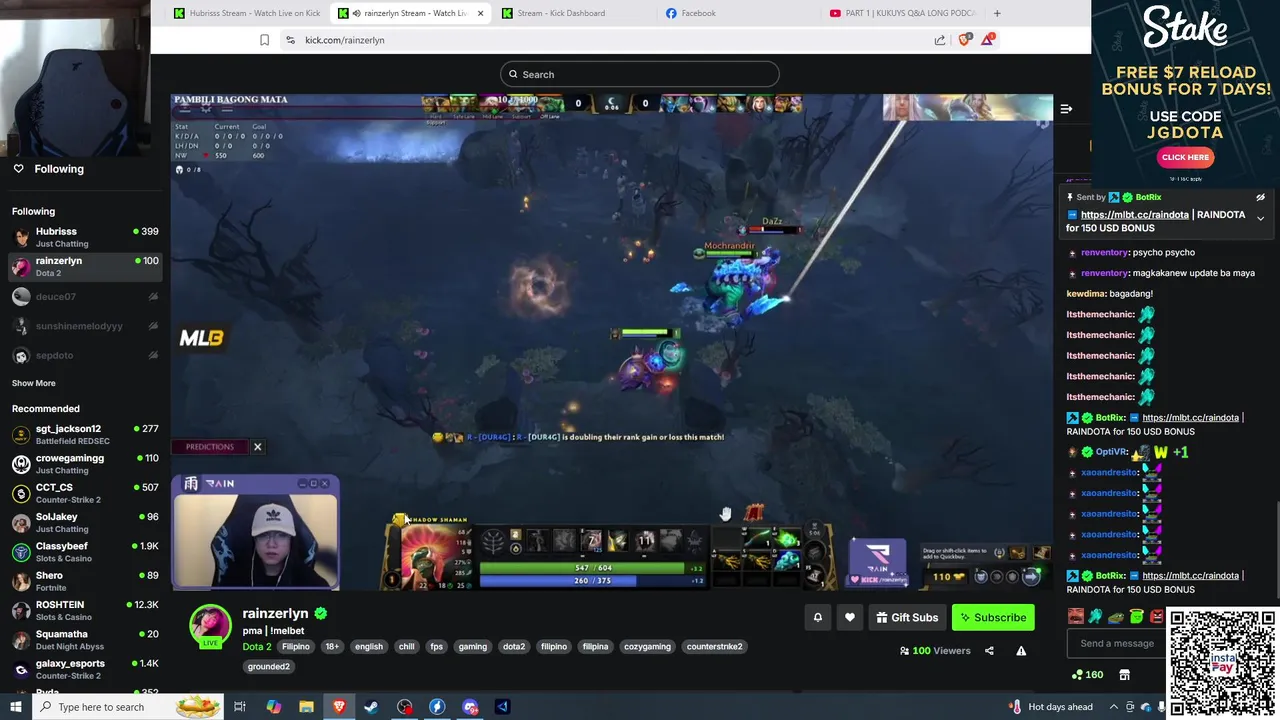Report the stream via warning triangle icon

[1021, 651]
